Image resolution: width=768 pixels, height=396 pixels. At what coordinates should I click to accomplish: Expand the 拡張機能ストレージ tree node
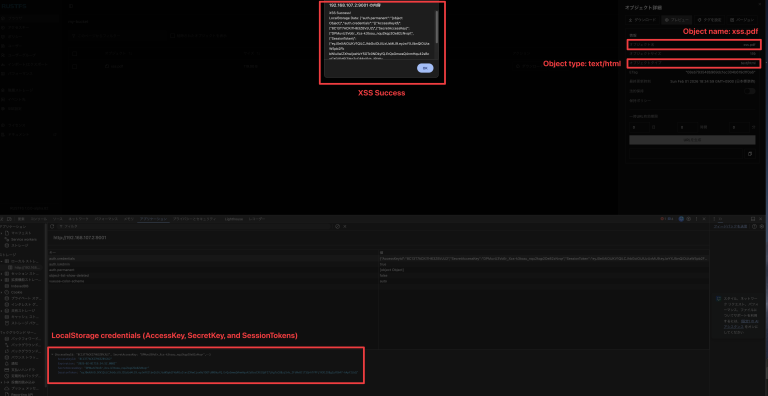(1, 280)
